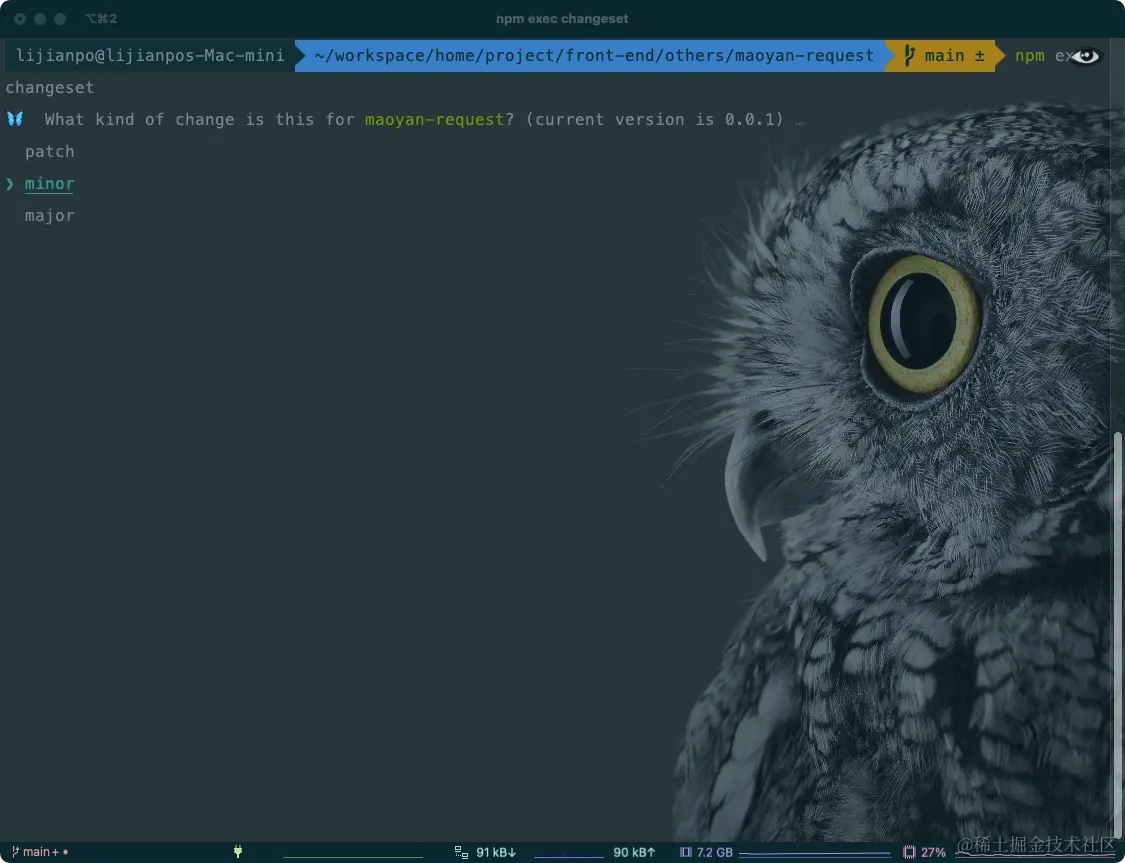Click the 7.2 GB memory reading
The width and height of the screenshot is (1125, 863).
point(715,852)
